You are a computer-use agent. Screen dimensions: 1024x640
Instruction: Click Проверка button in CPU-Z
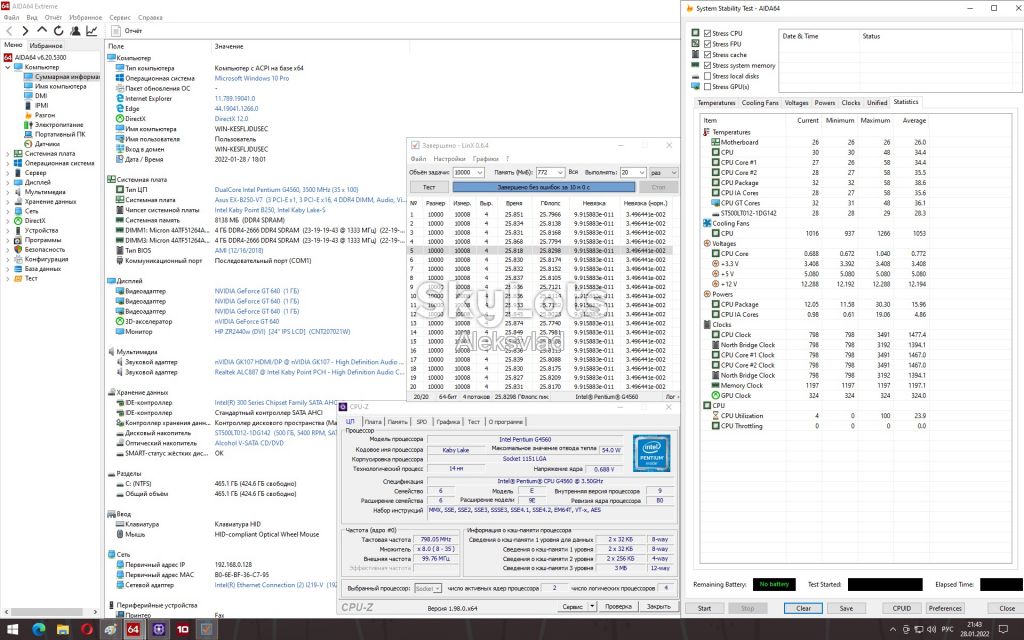pos(618,607)
